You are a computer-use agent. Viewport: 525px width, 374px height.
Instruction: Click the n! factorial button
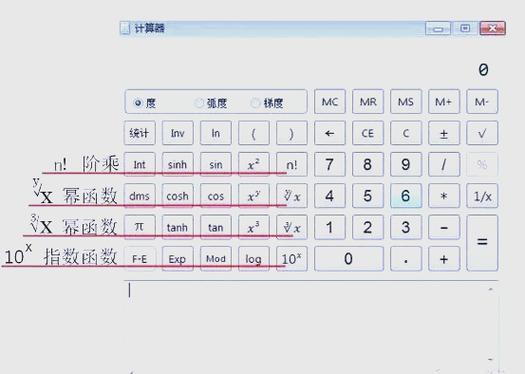pos(292,164)
